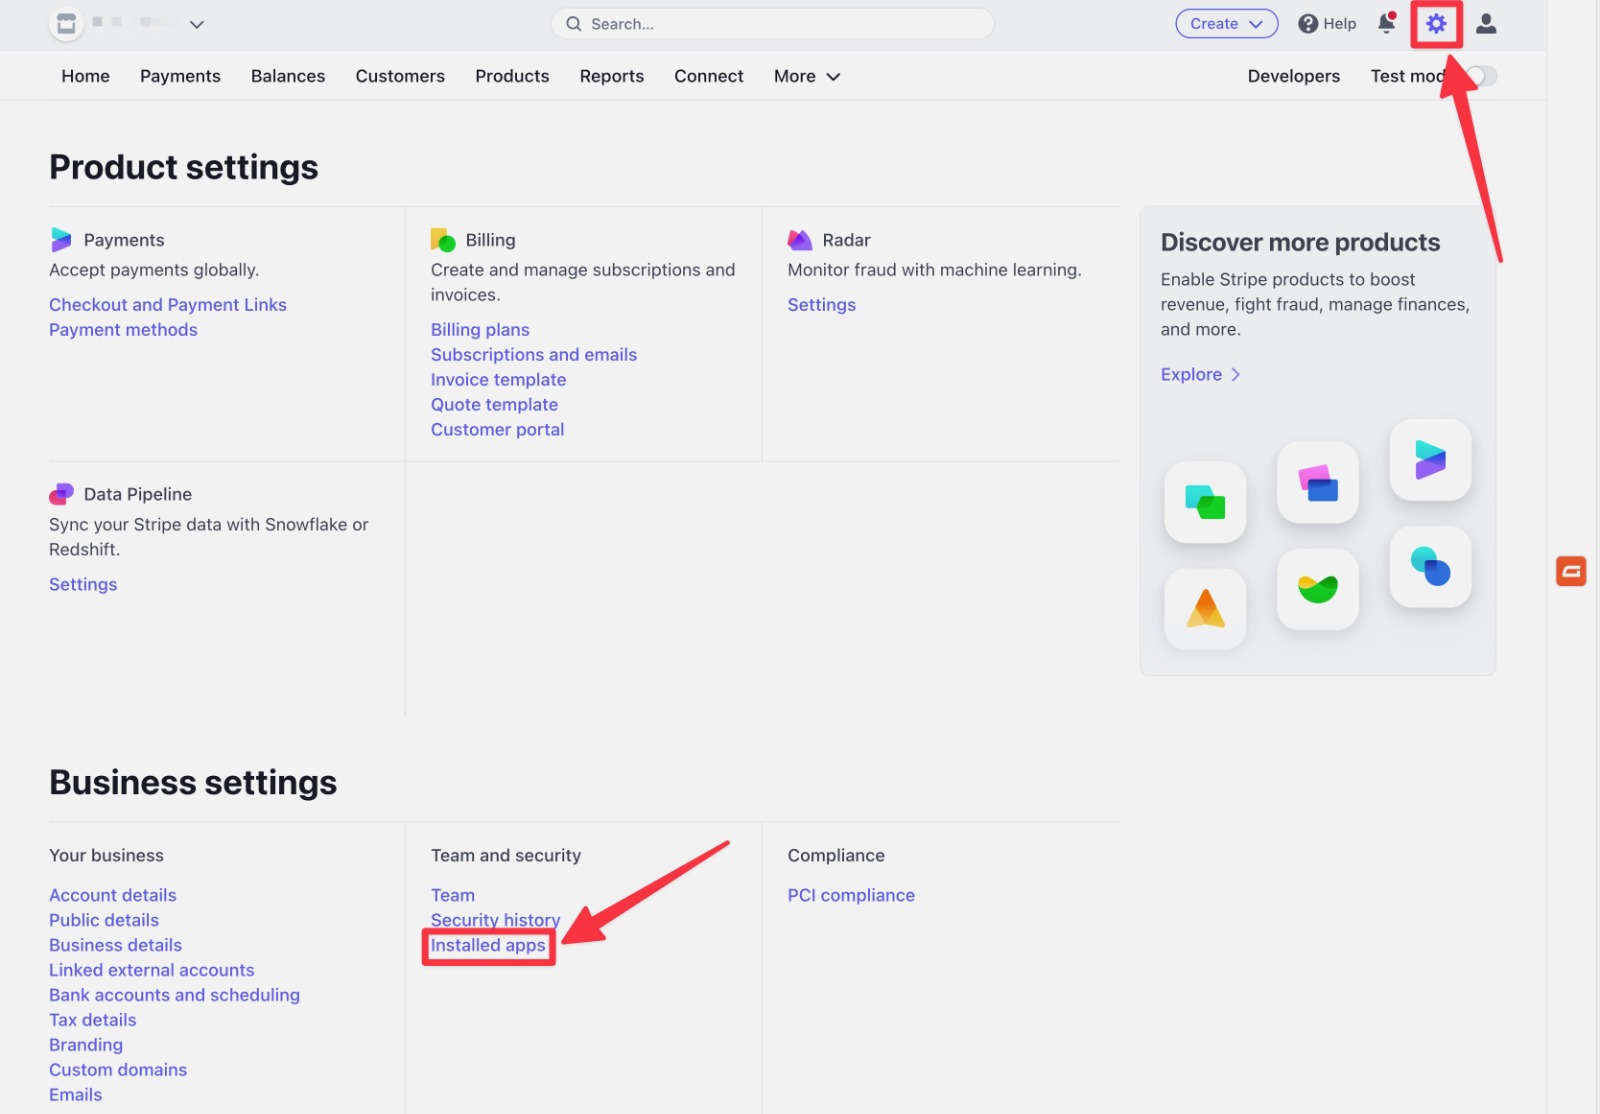Screen dimensions: 1600x1114
Task: Expand the account switcher chevron
Action: 197,24
